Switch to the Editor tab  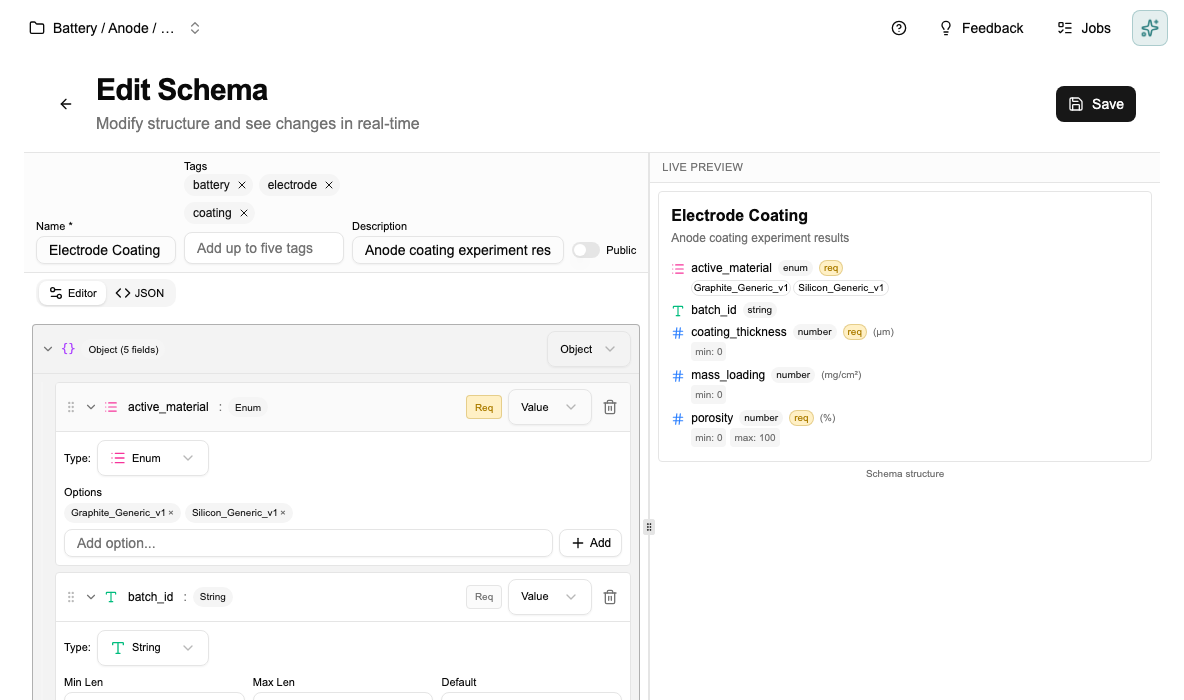click(x=73, y=293)
